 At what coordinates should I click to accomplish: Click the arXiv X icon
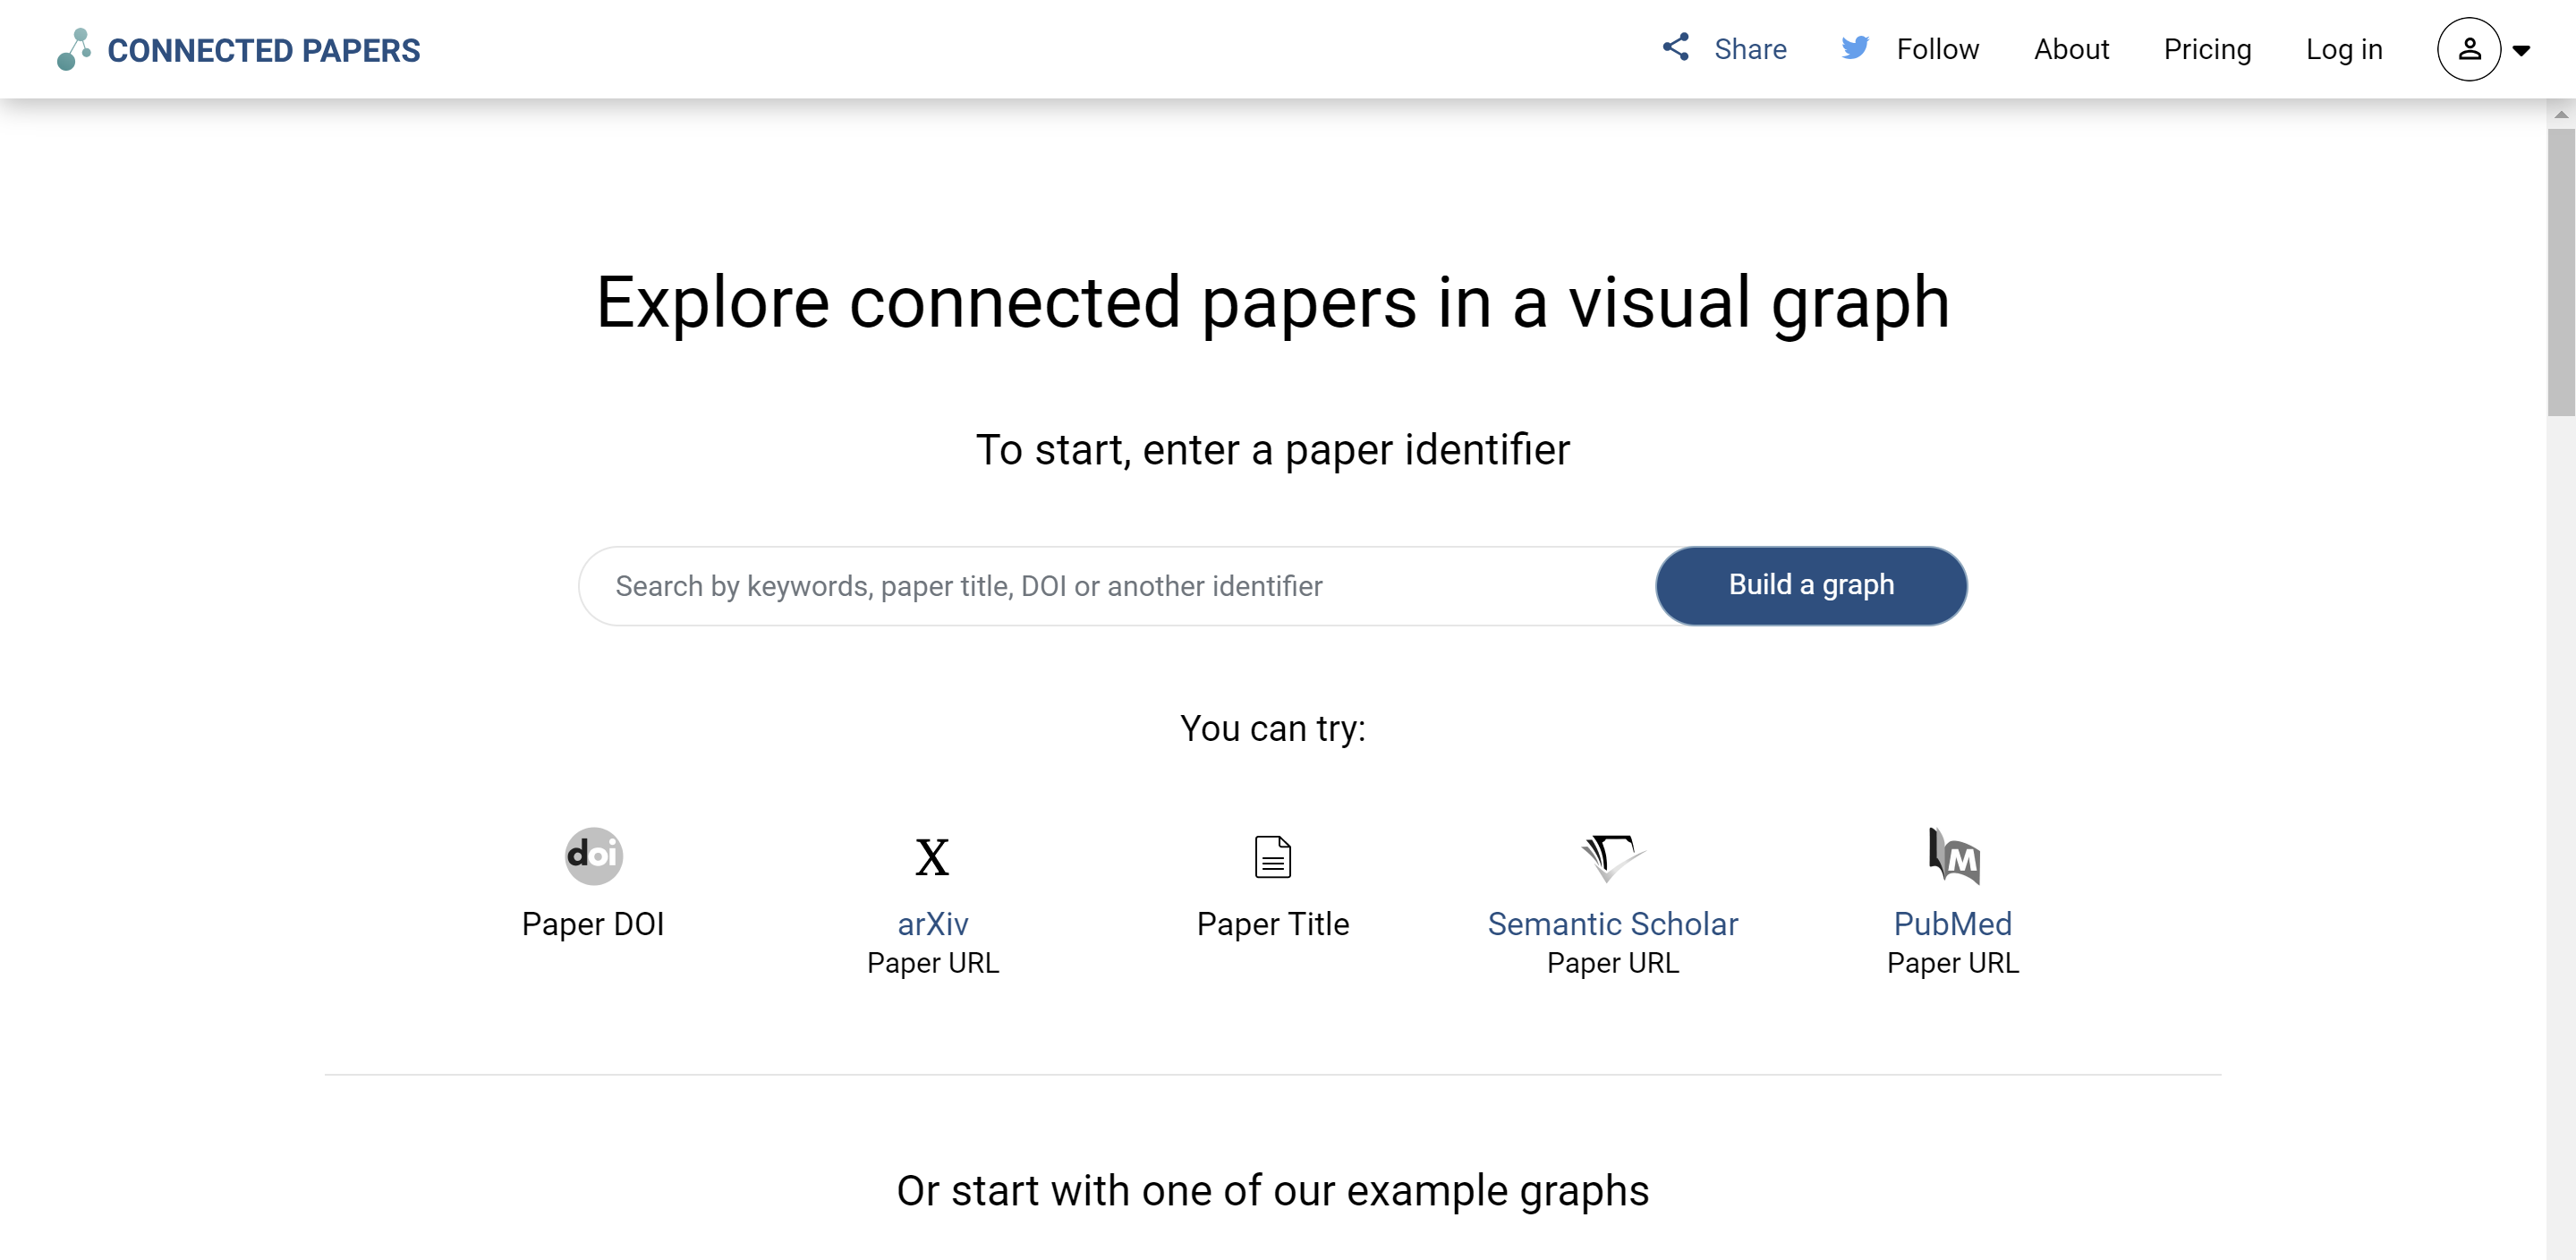[932, 857]
